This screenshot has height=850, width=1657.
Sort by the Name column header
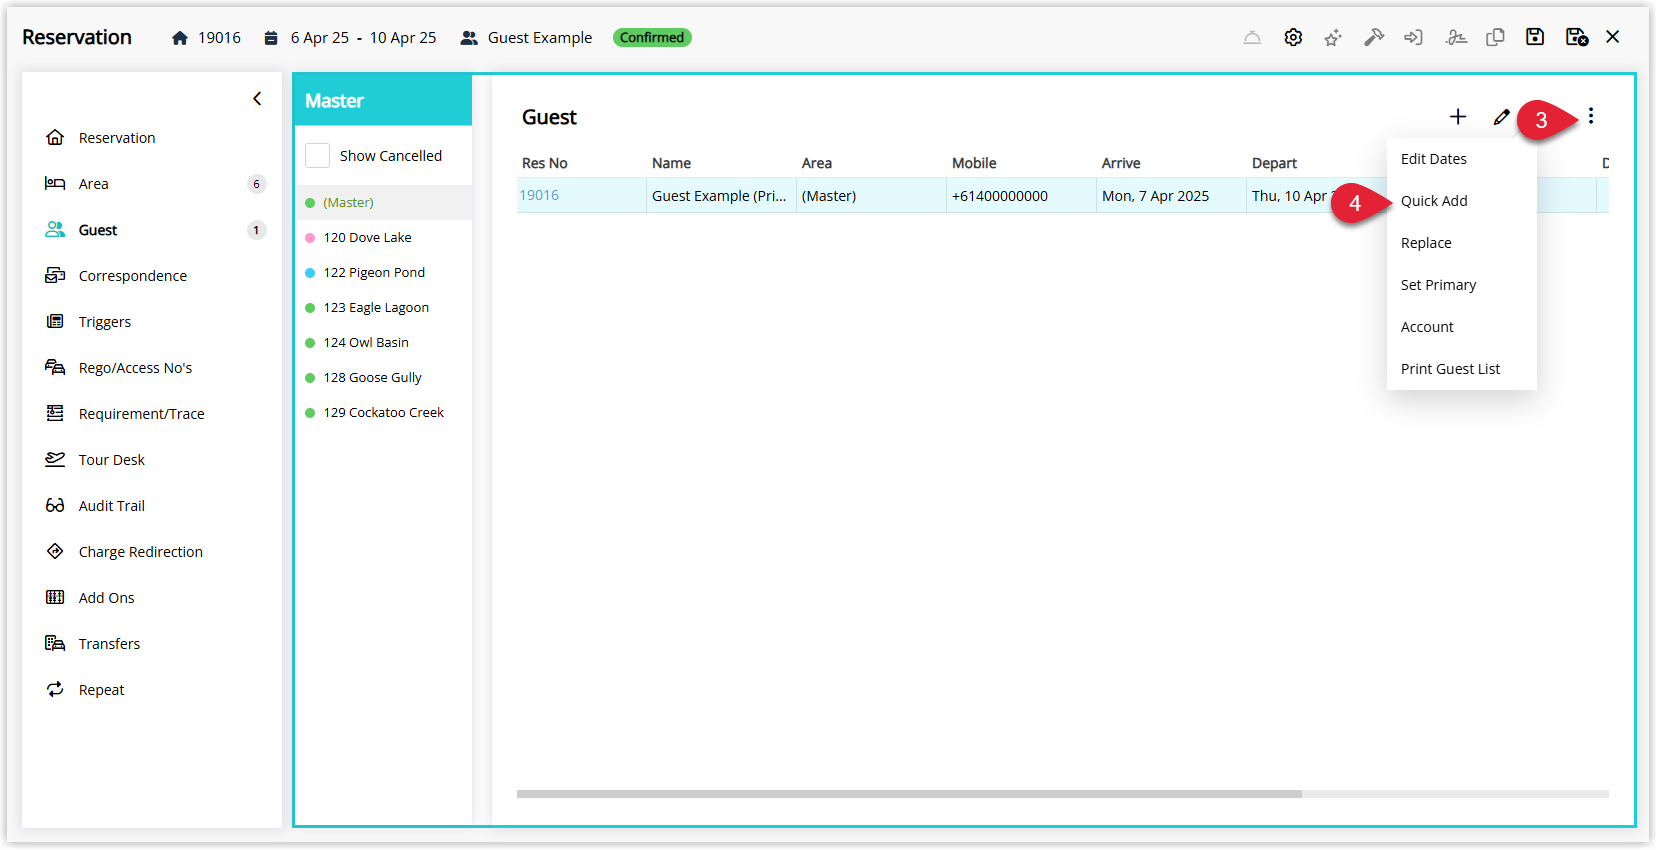pyautogui.click(x=671, y=163)
